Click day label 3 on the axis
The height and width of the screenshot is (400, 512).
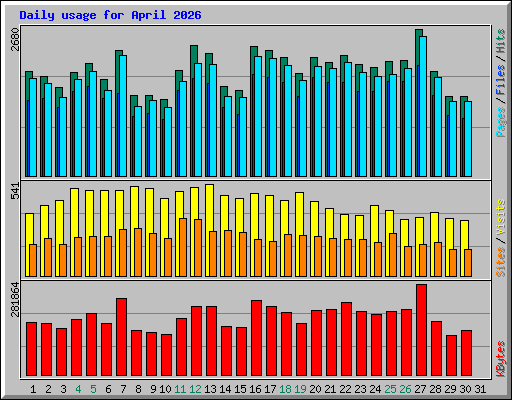tap(63, 389)
